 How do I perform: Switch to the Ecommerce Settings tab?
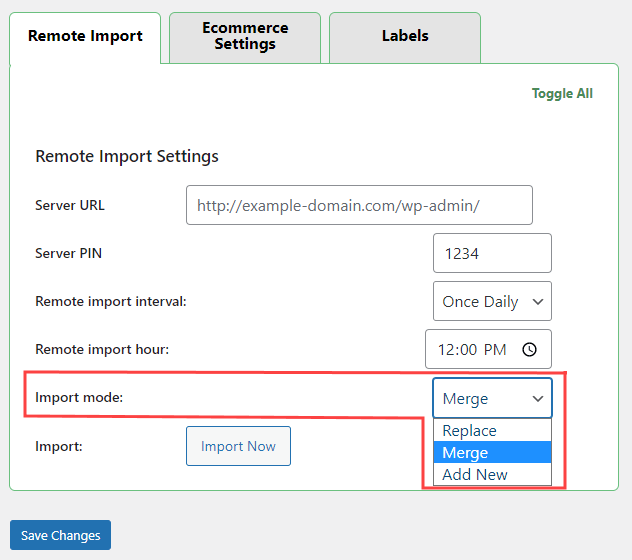click(245, 37)
